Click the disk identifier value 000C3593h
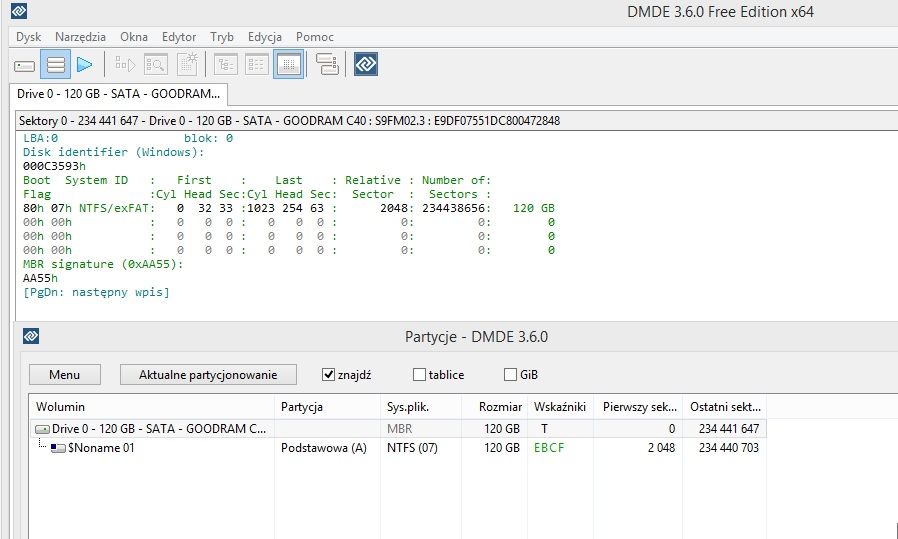Viewport: 898px width, 539px height. 54,166
